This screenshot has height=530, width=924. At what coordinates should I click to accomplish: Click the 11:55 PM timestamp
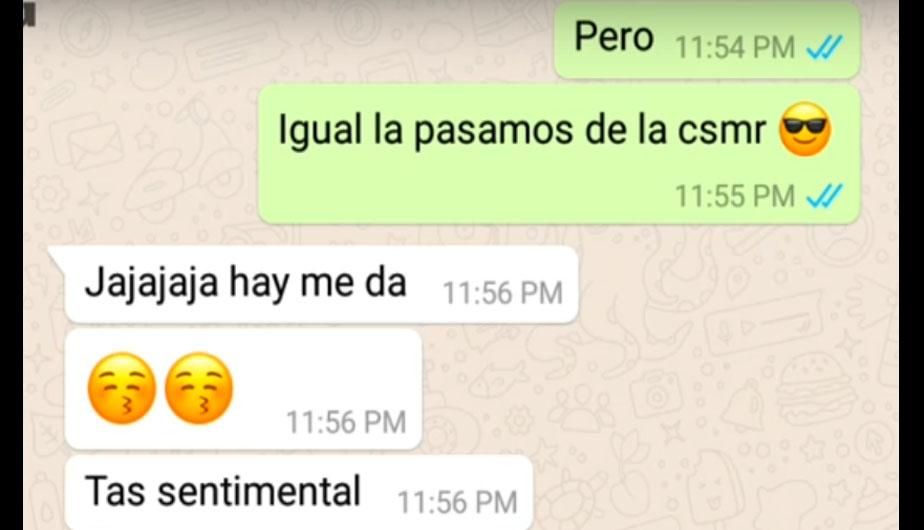pos(735,196)
